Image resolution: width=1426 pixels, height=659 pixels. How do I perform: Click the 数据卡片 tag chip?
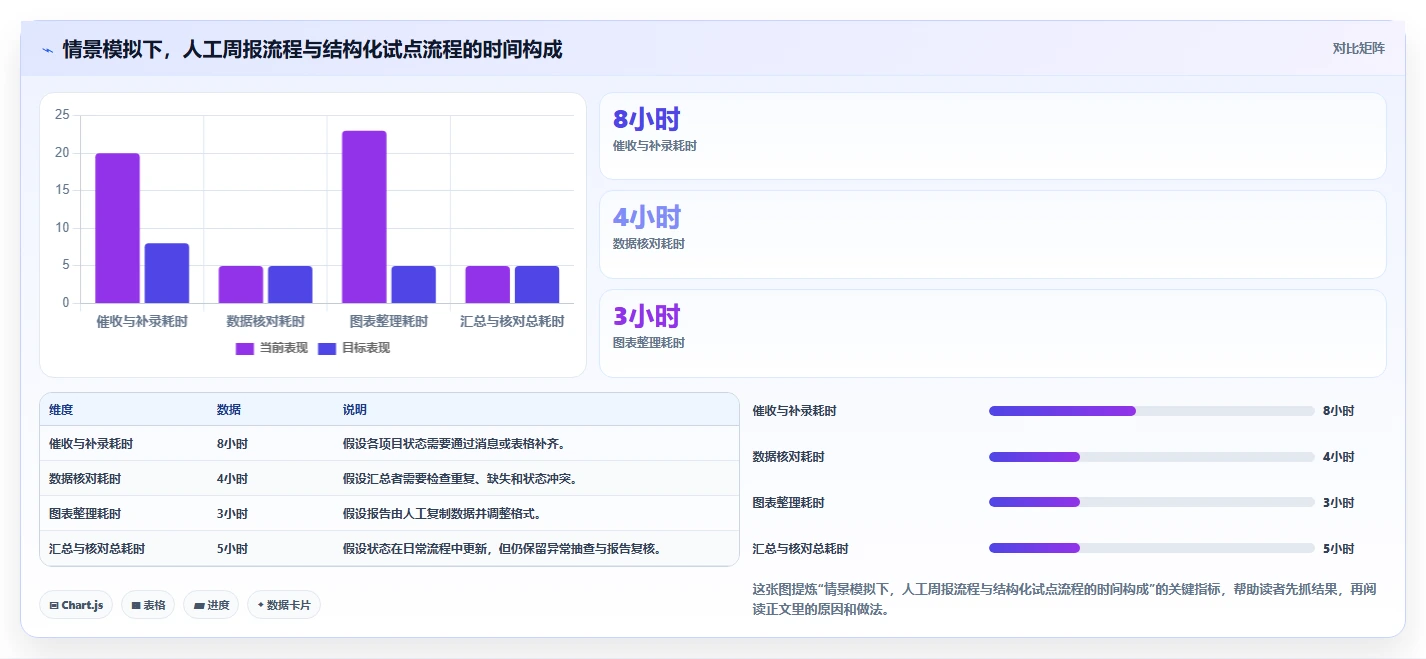point(284,605)
